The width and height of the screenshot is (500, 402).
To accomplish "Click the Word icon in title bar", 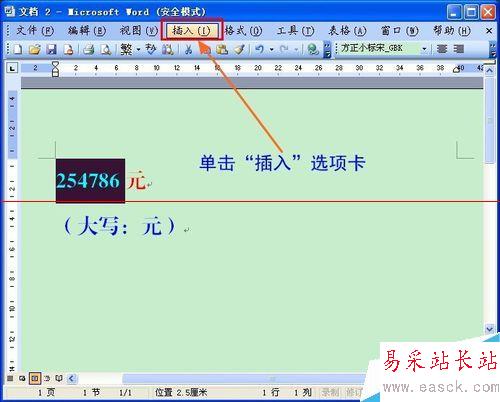I will pyautogui.click(x=10, y=11).
